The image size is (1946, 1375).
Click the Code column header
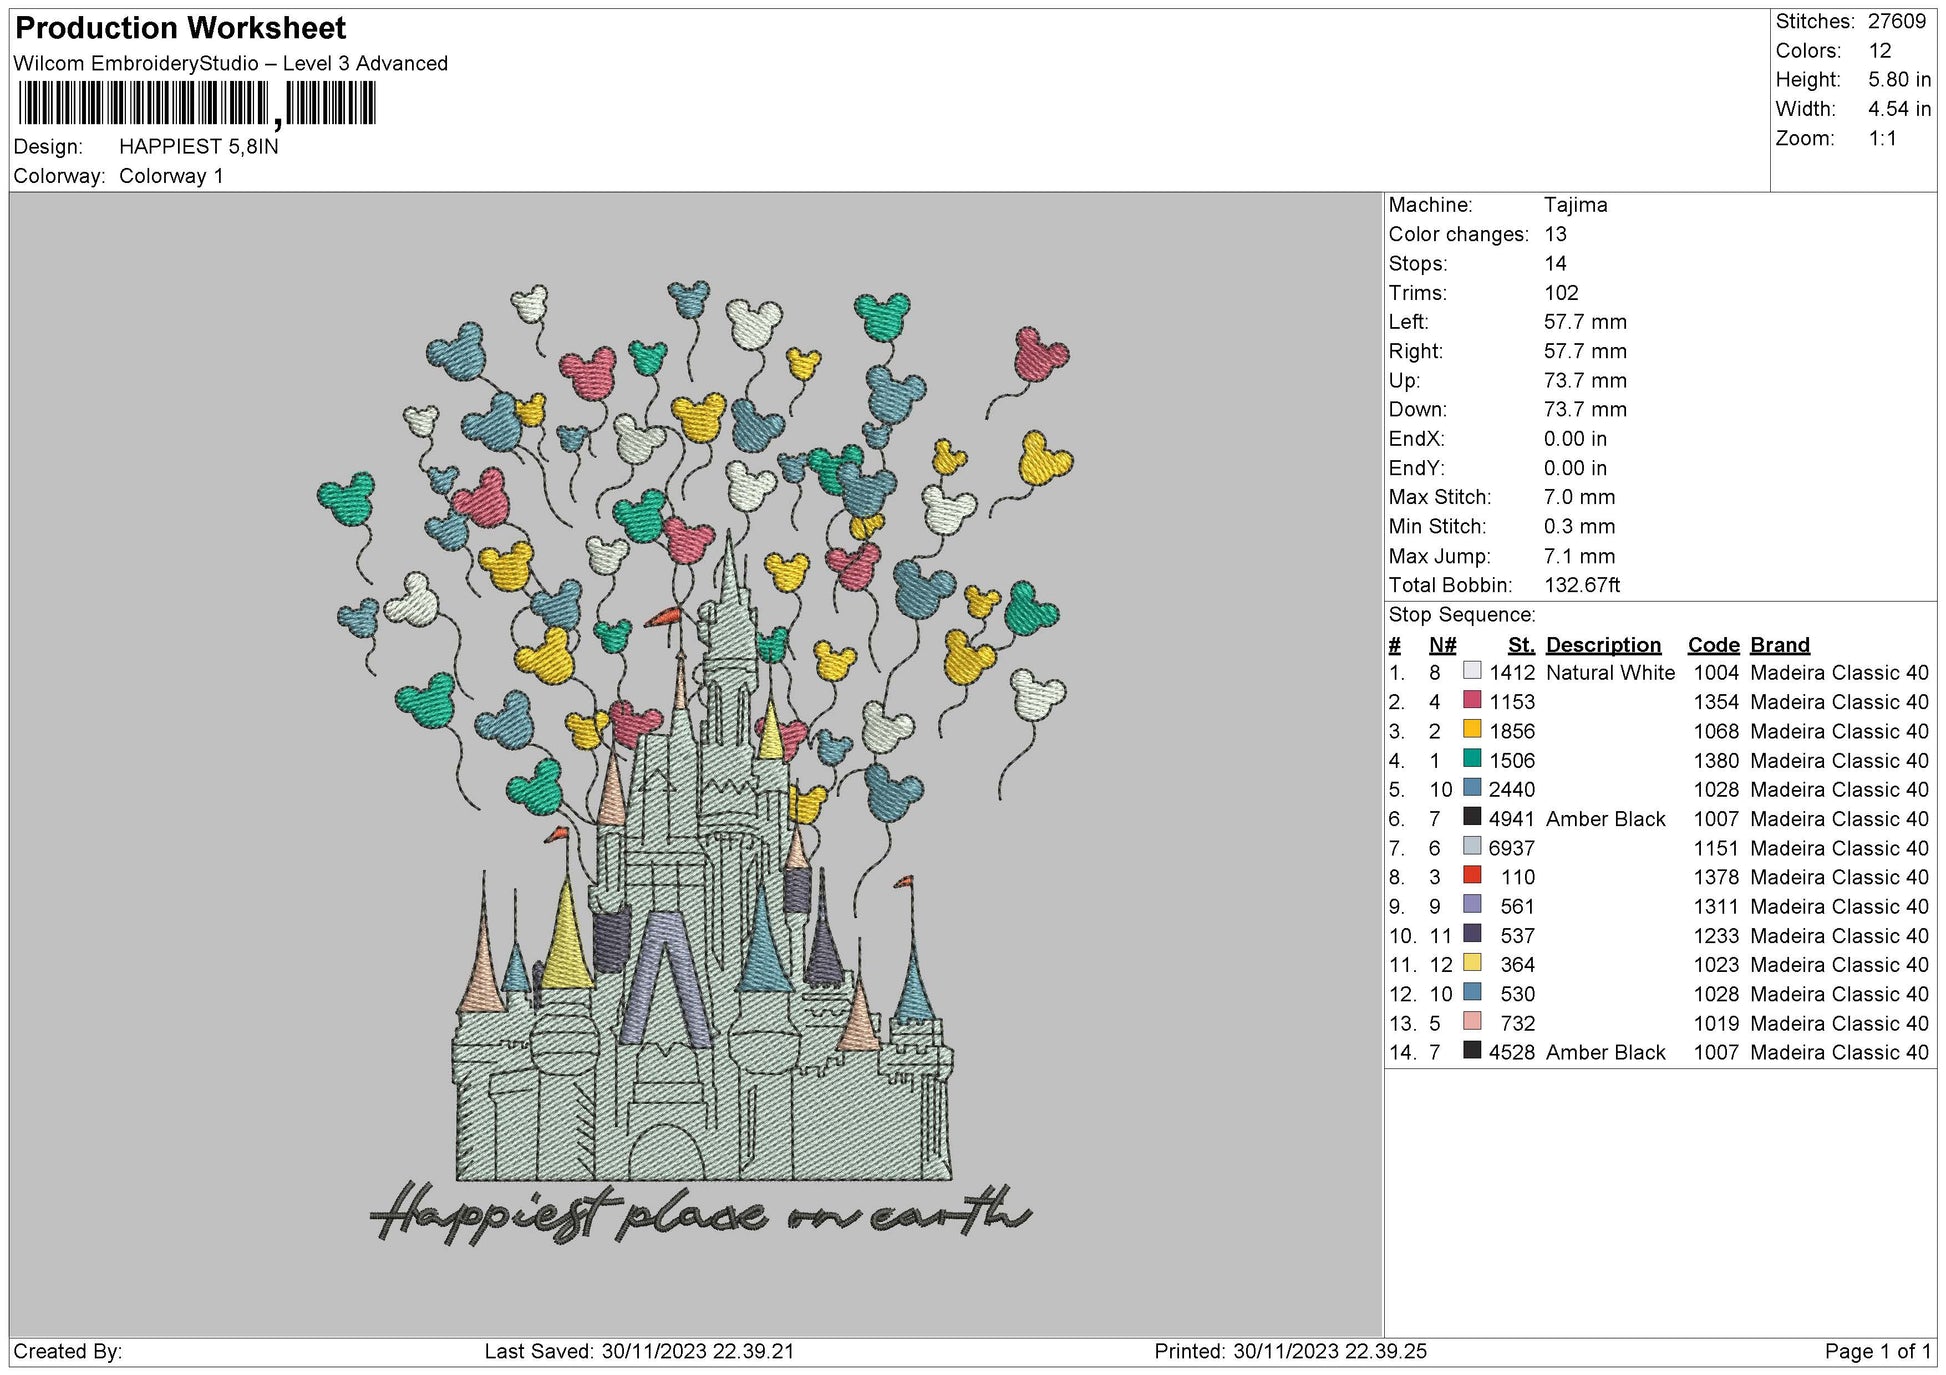[x=1714, y=645]
